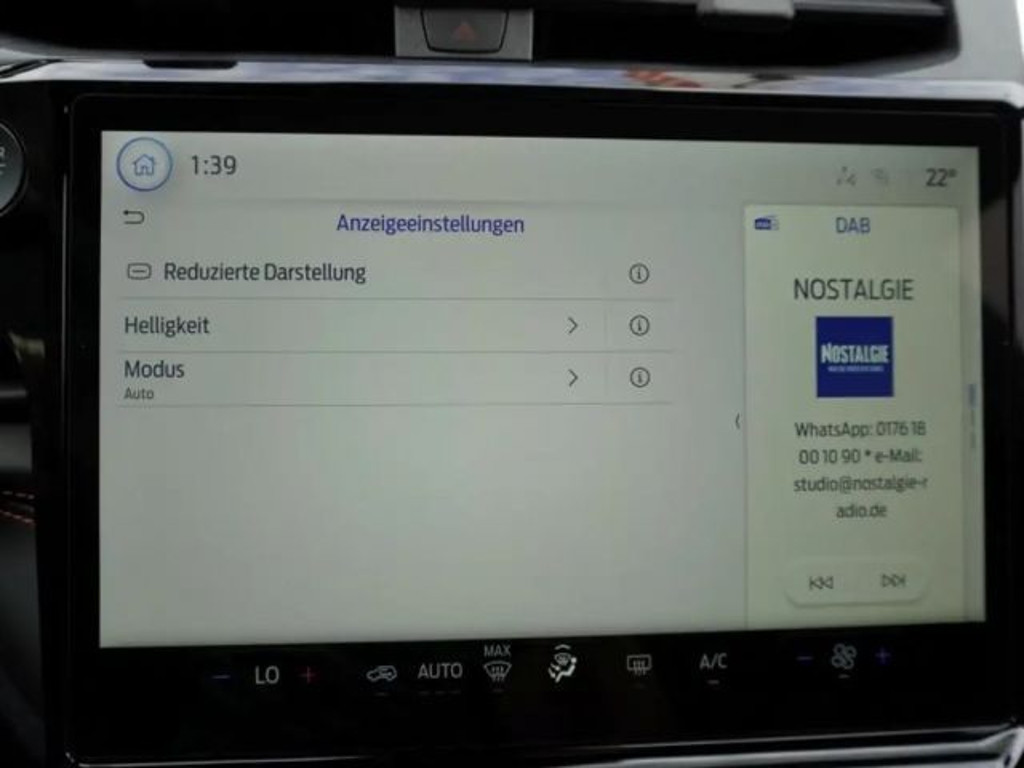Enable MAX windshield defrost
Screen dimensions: 1024x768
coord(497,663)
